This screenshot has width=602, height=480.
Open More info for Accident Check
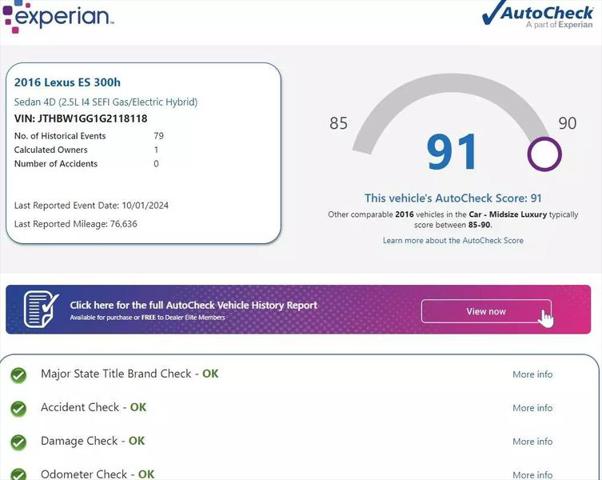pyautogui.click(x=533, y=408)
